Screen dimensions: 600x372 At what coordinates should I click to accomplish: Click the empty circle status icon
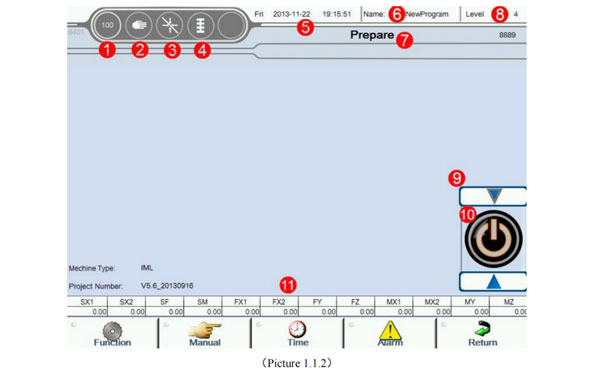click(231, 25)
